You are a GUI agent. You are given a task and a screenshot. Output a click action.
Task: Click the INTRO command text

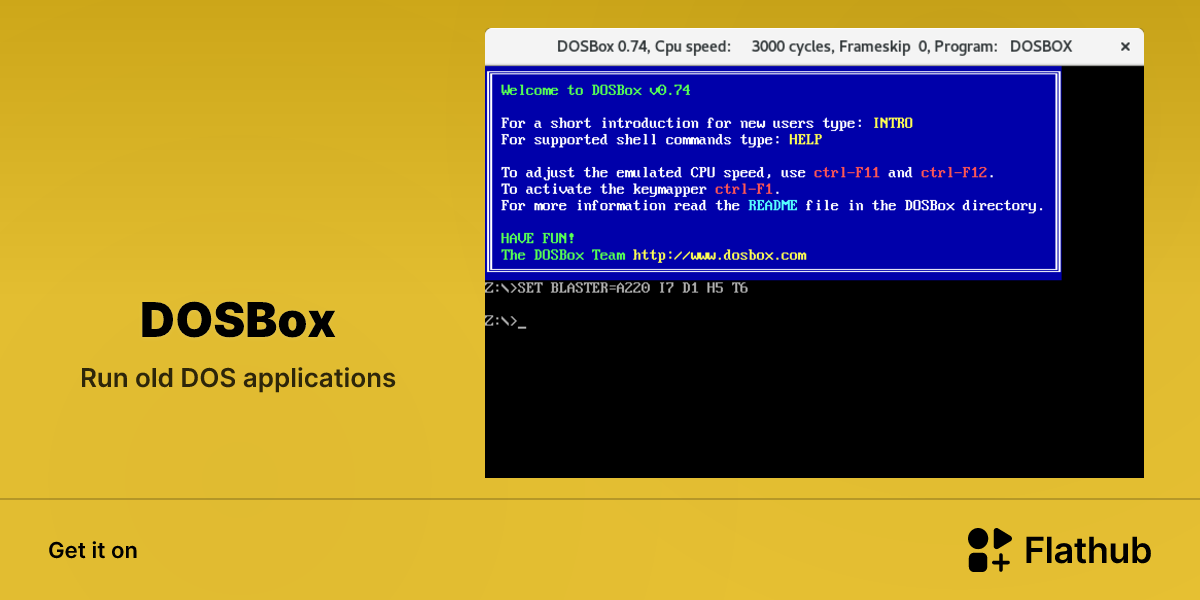point(893,123)
